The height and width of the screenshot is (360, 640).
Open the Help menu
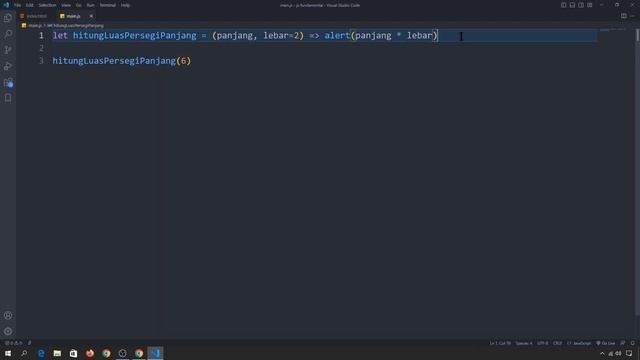pyautogui.click(x=125, y=5)
